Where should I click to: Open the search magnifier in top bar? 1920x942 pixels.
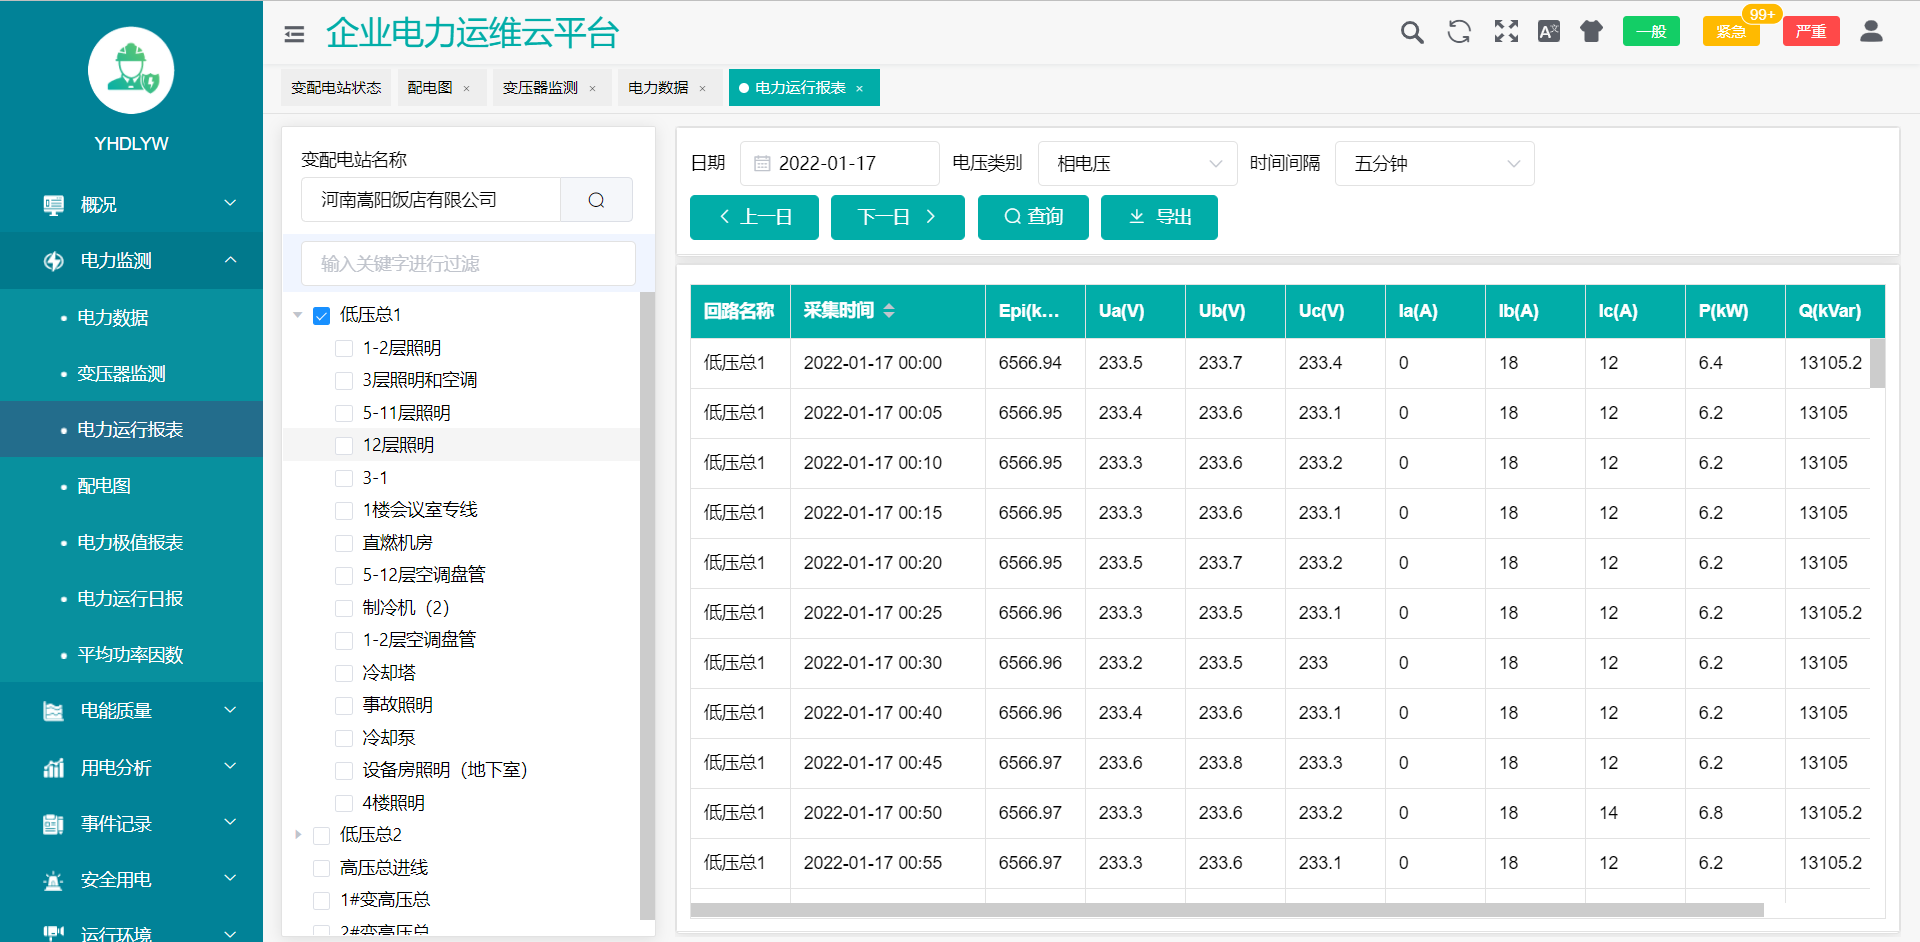pyautogui.click(x=1411, y=32)
